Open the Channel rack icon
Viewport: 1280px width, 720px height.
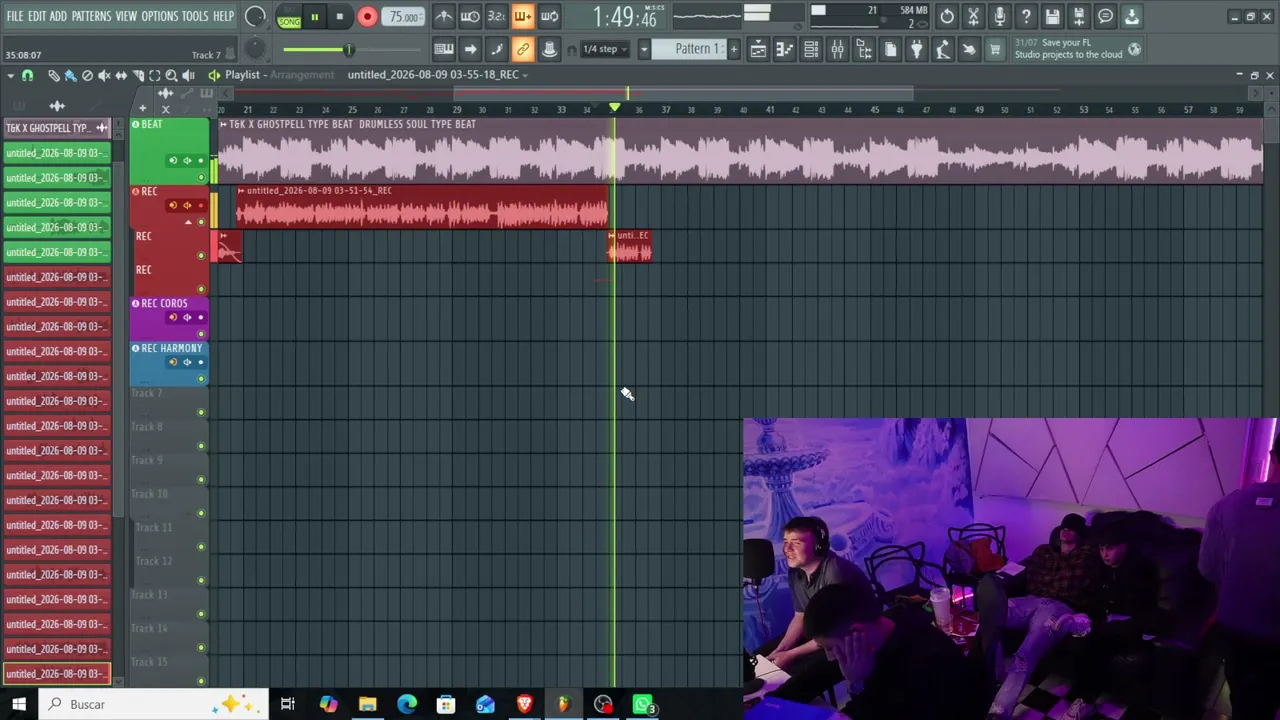click(x=811, y=50)
